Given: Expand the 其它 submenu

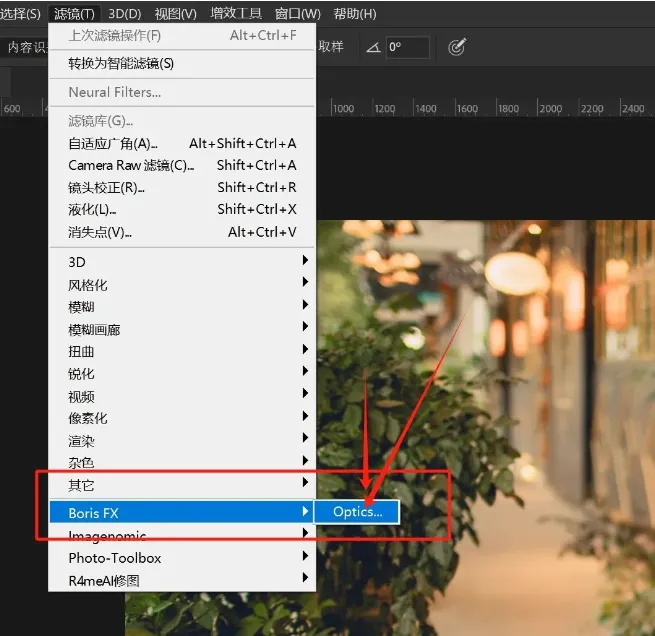Looking at the screenshot, I should 182,485.
